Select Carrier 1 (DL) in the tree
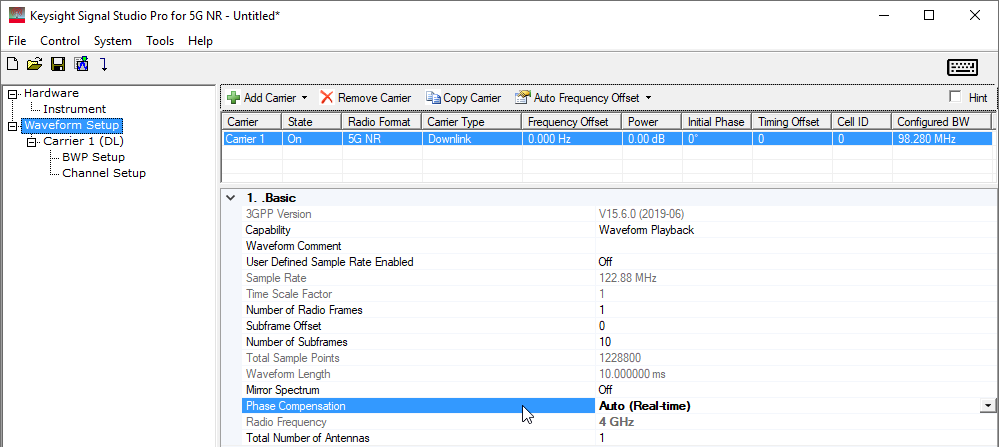This screenshot has height=447, width=999. (x=83, y=141)
